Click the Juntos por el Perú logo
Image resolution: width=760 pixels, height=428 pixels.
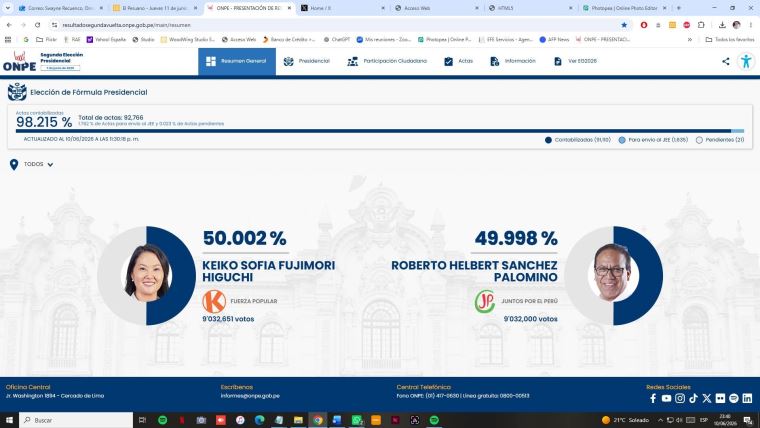[x=485, y=301]
